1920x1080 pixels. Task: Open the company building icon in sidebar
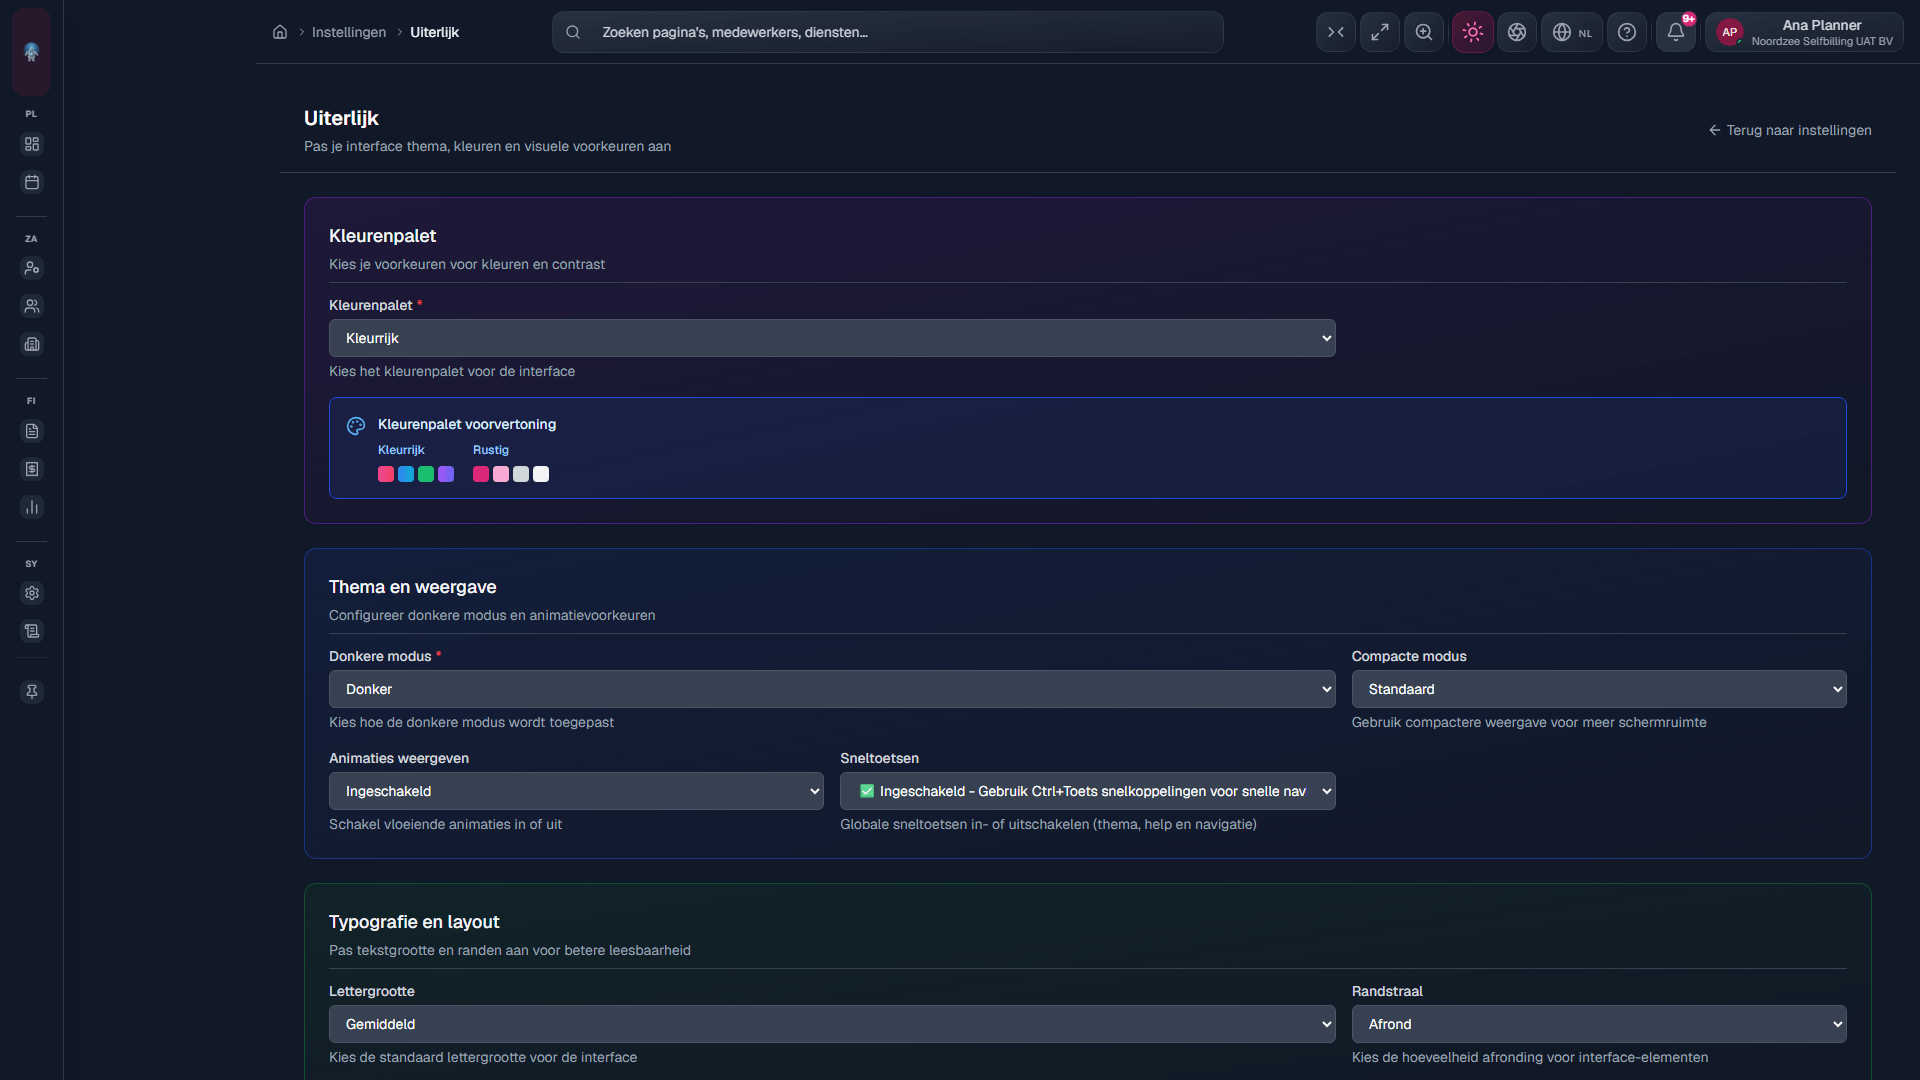click(x=32, y=344)
